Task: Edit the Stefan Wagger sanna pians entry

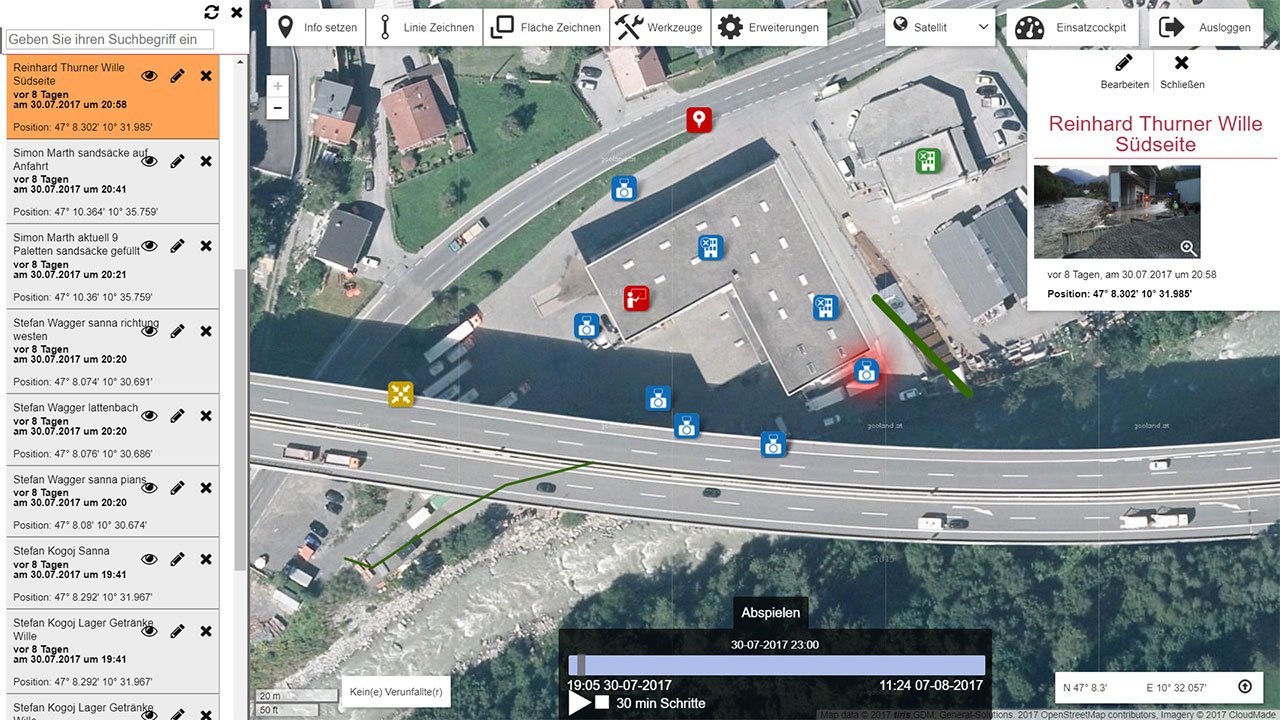Action: 178,488
